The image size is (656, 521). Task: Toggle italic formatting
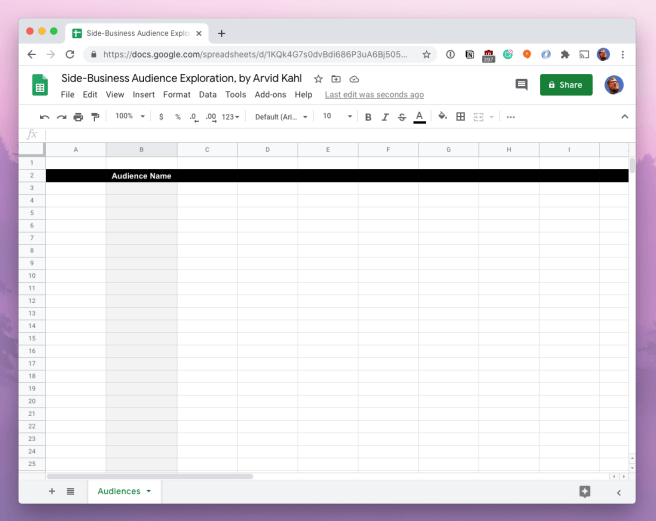(x=385, y=117)
